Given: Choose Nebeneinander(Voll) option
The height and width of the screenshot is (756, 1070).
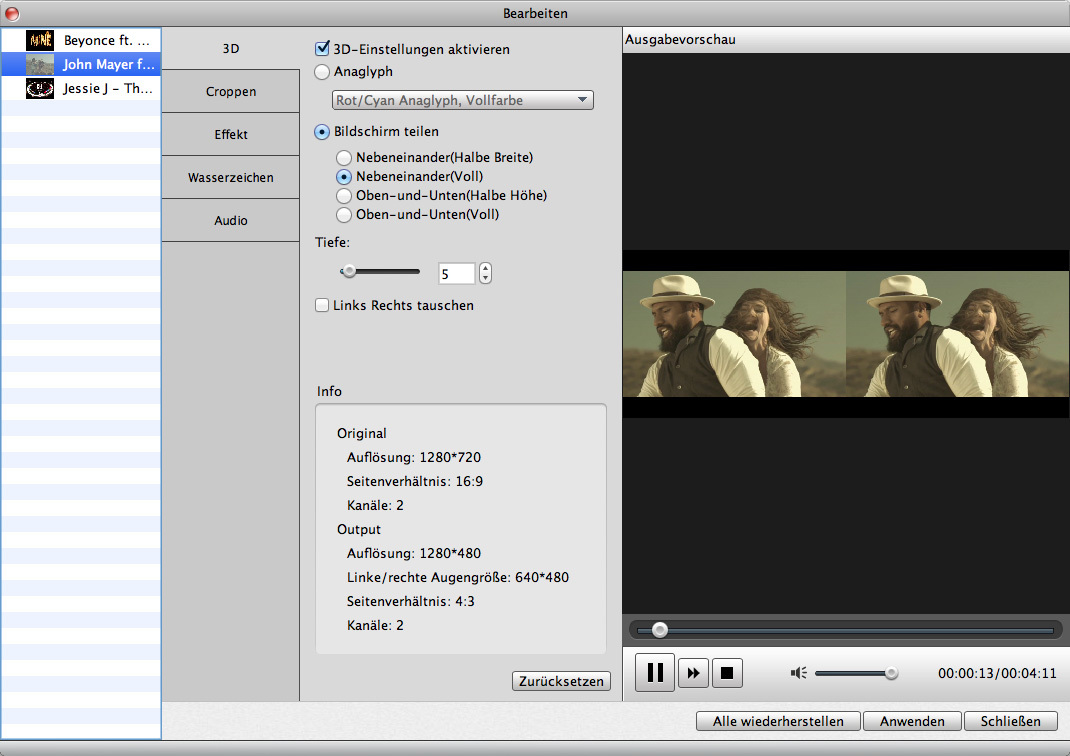Looking at the screenshot, I should 344,177.
